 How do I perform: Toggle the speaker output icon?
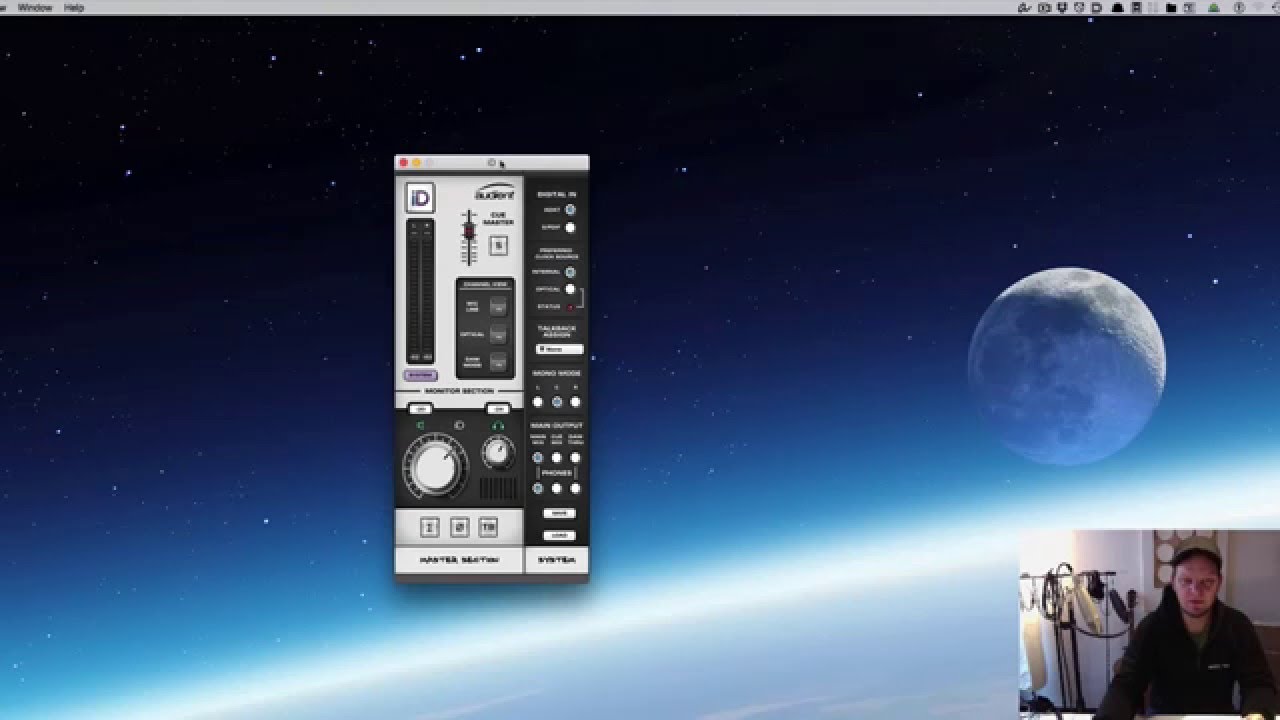(x=421, y=426)
